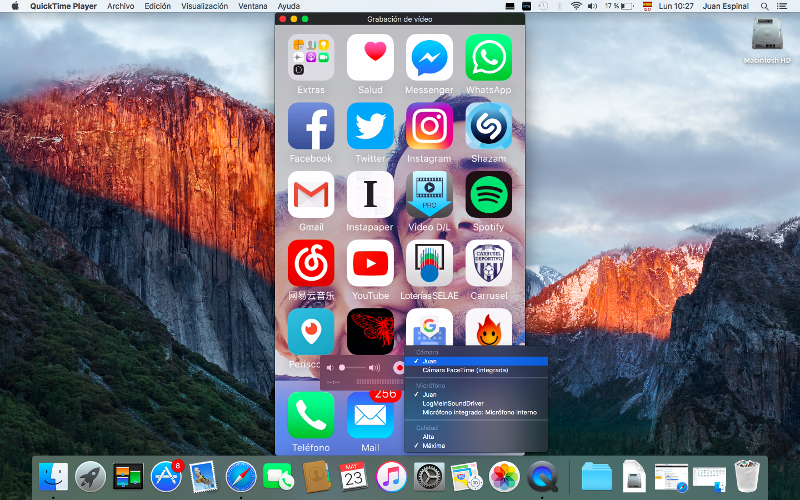The image size is (800, 500).
Task: Open the flame smiley app icon
Action: (x=488, y=328)
